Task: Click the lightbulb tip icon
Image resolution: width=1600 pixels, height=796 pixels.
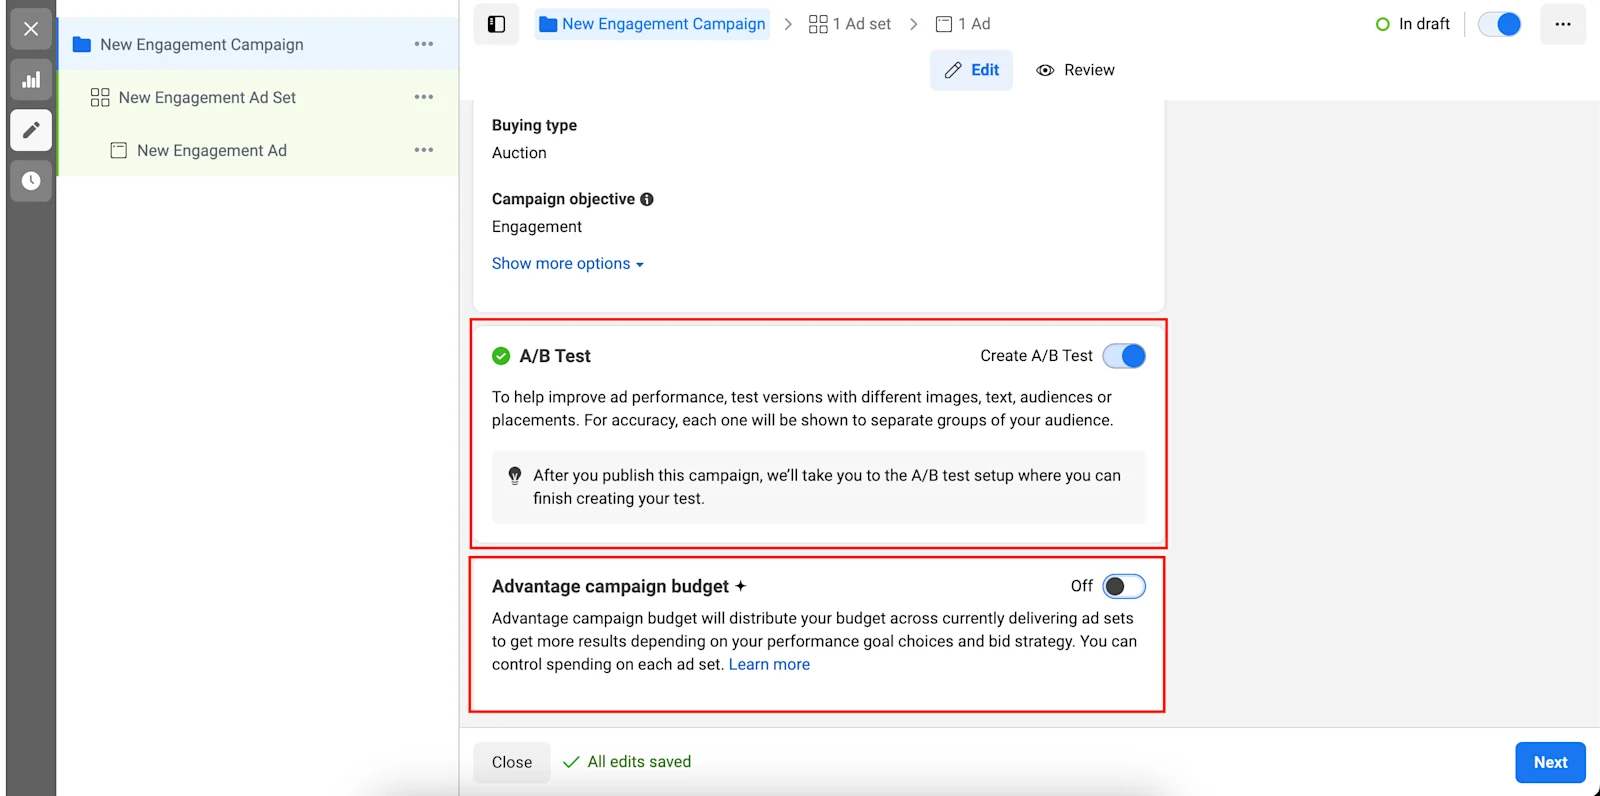Action: pyautogui.click(x=515, y=476)
